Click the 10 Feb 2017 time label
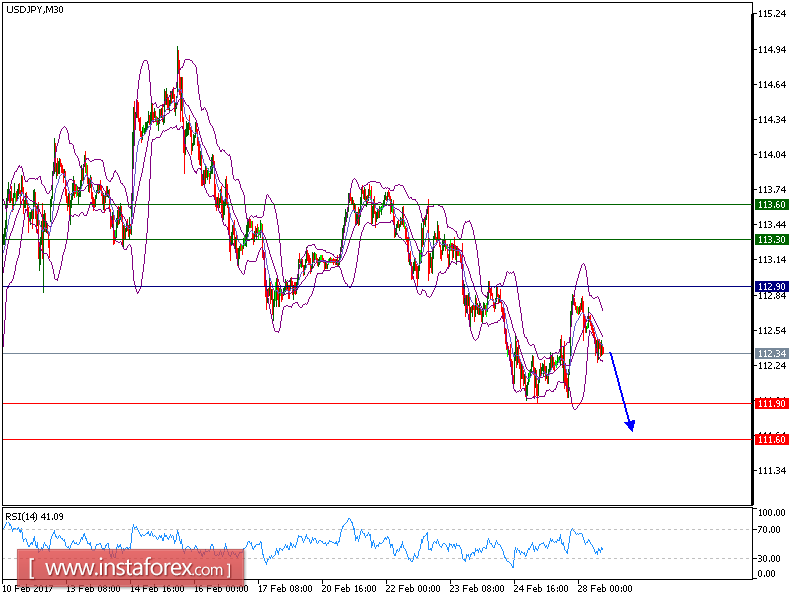The height and width of the screenshot is (600, 800). (28, 590)
